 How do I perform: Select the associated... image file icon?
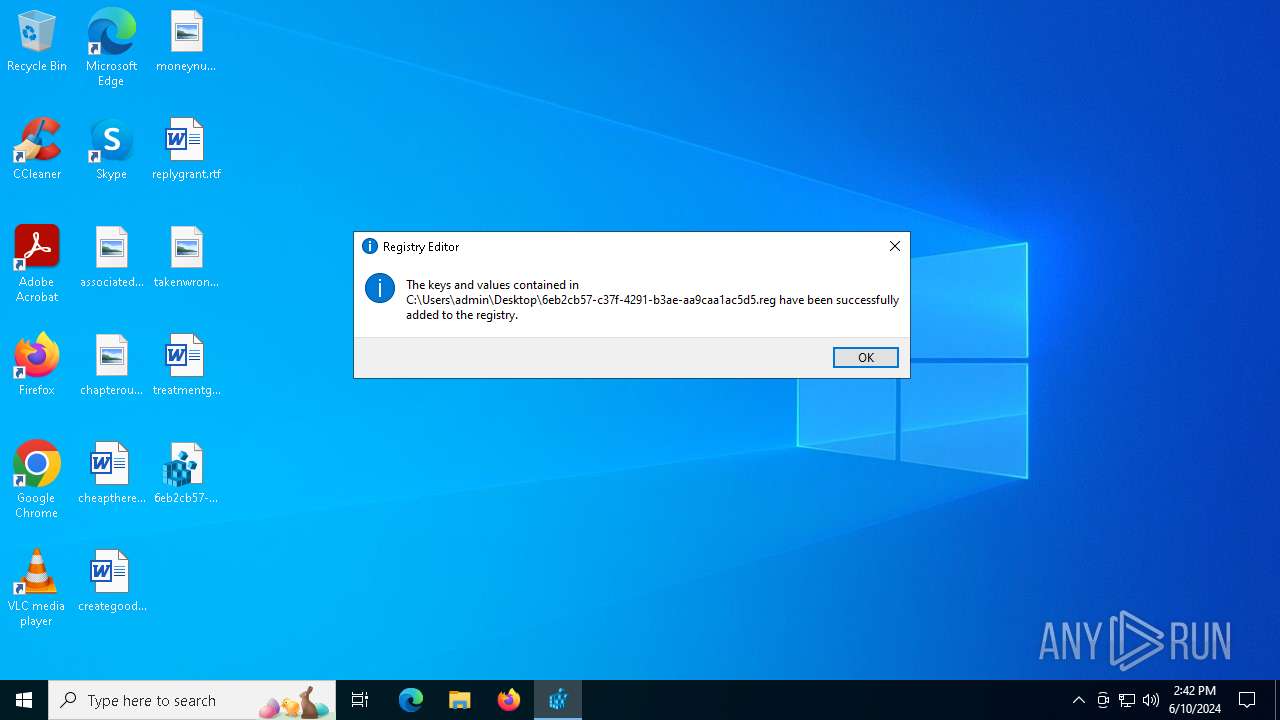coord(111,257)
